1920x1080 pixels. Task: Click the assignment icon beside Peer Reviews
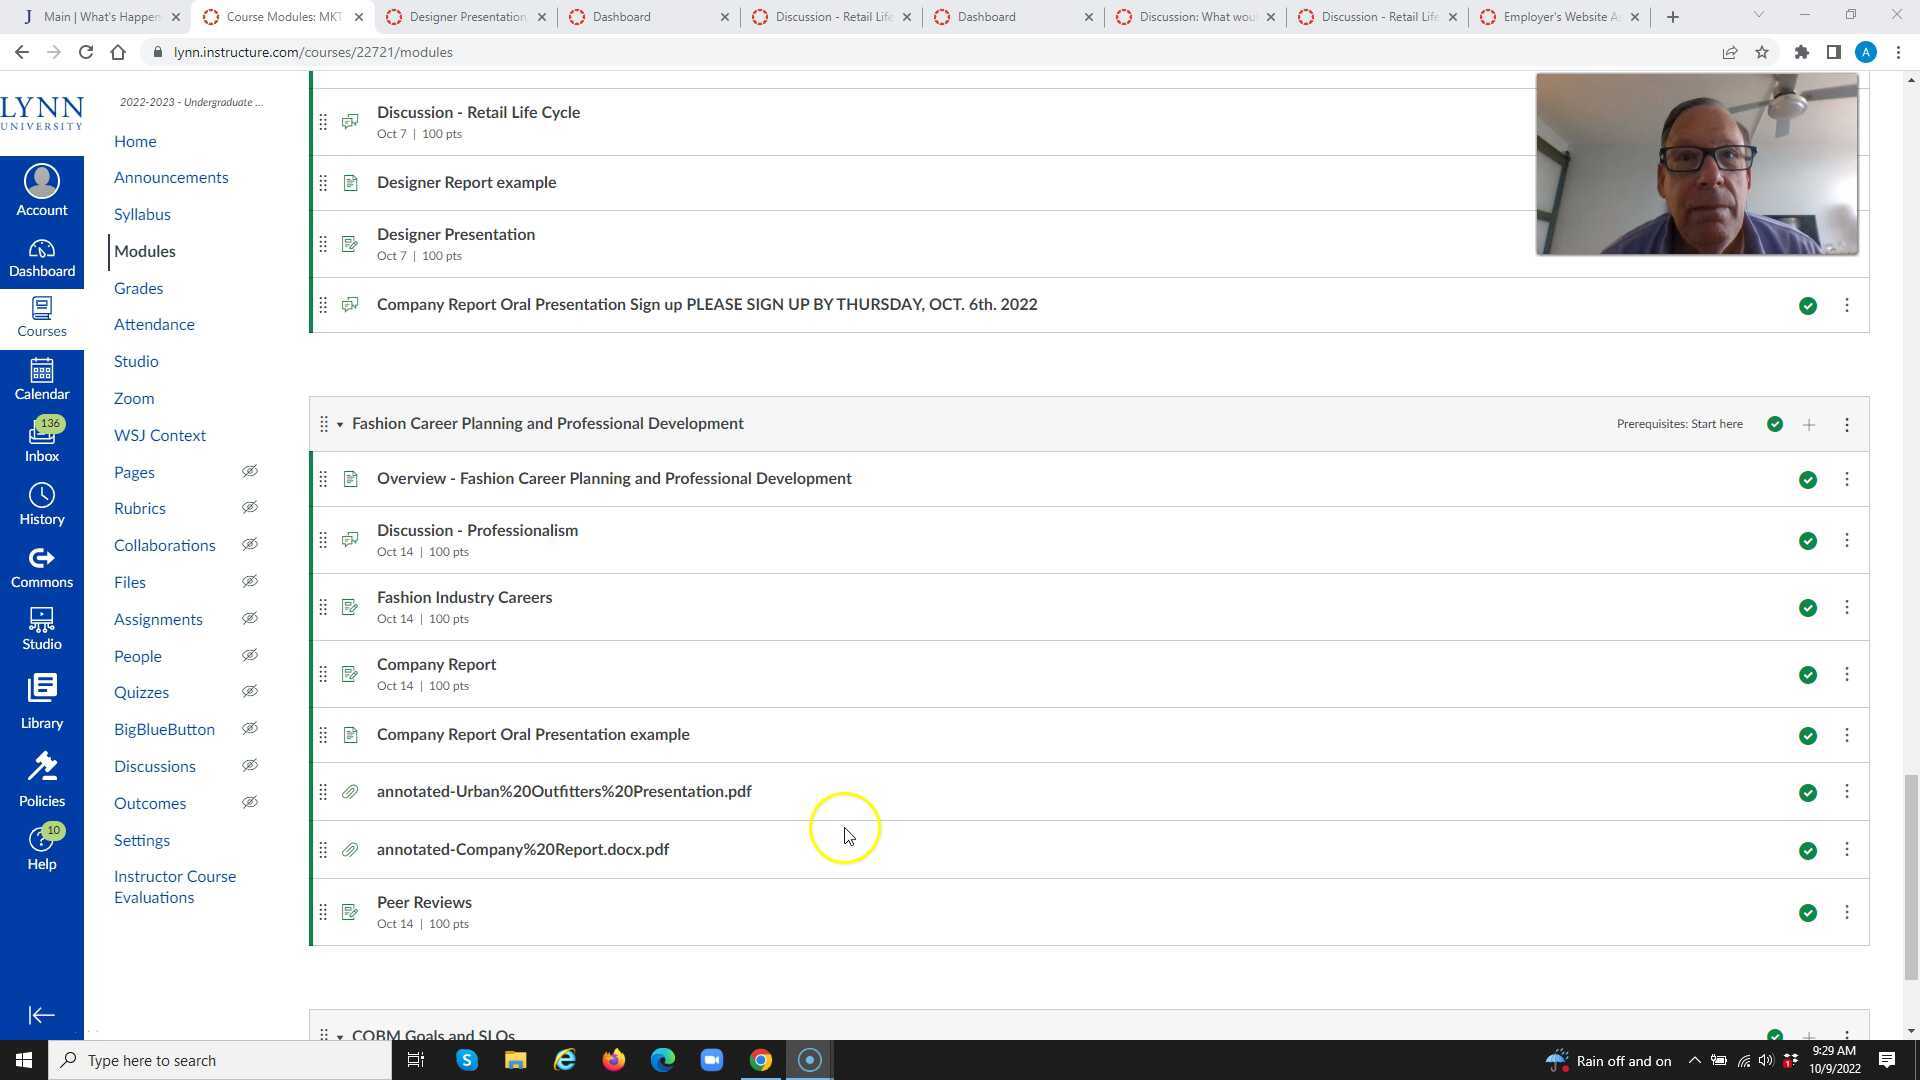click(350, 912)
